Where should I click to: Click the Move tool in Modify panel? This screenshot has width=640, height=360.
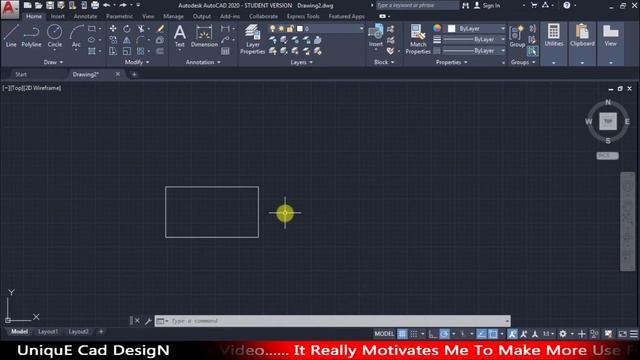coord(113,29)
